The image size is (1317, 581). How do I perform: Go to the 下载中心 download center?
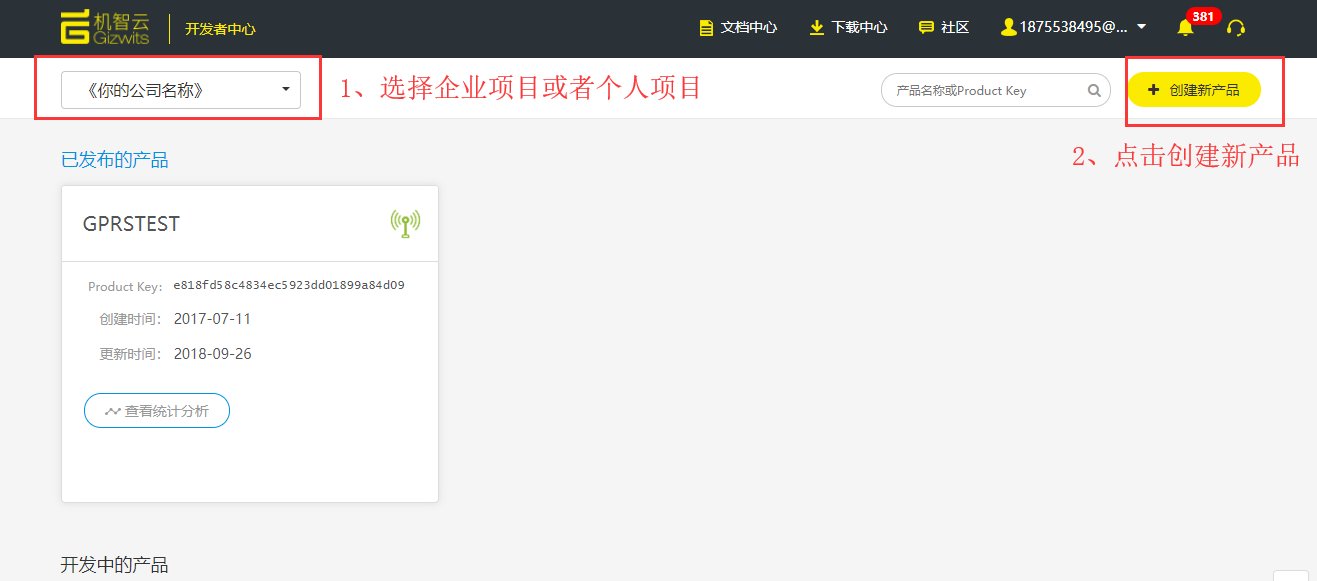tap(848, 28)
